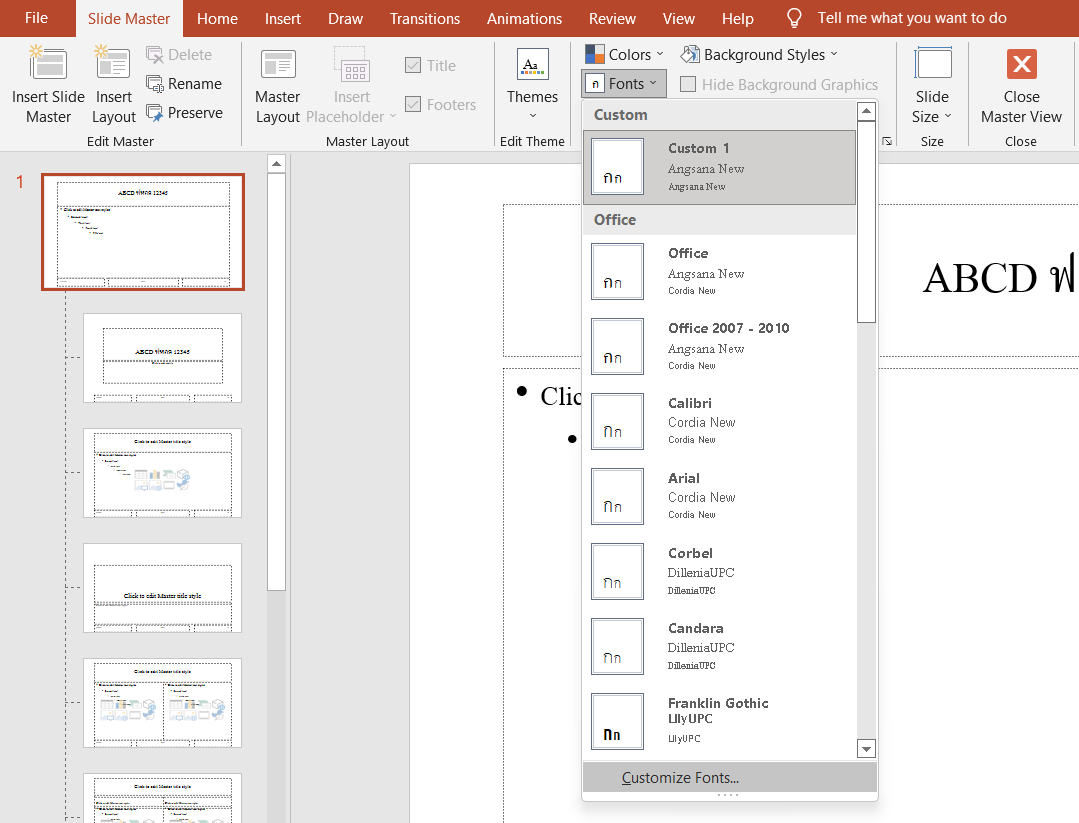Click Customize Fonts... at the menu bottom
Screen dimensions: 1079x823
[x=729, y=778]
